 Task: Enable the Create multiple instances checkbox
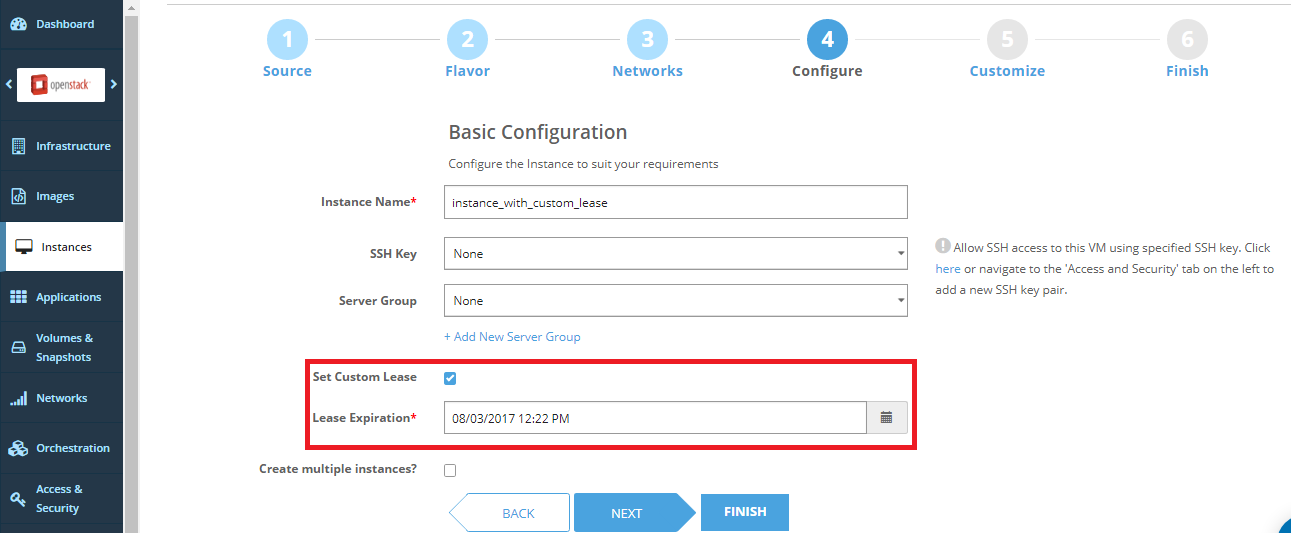pos(450,470)
